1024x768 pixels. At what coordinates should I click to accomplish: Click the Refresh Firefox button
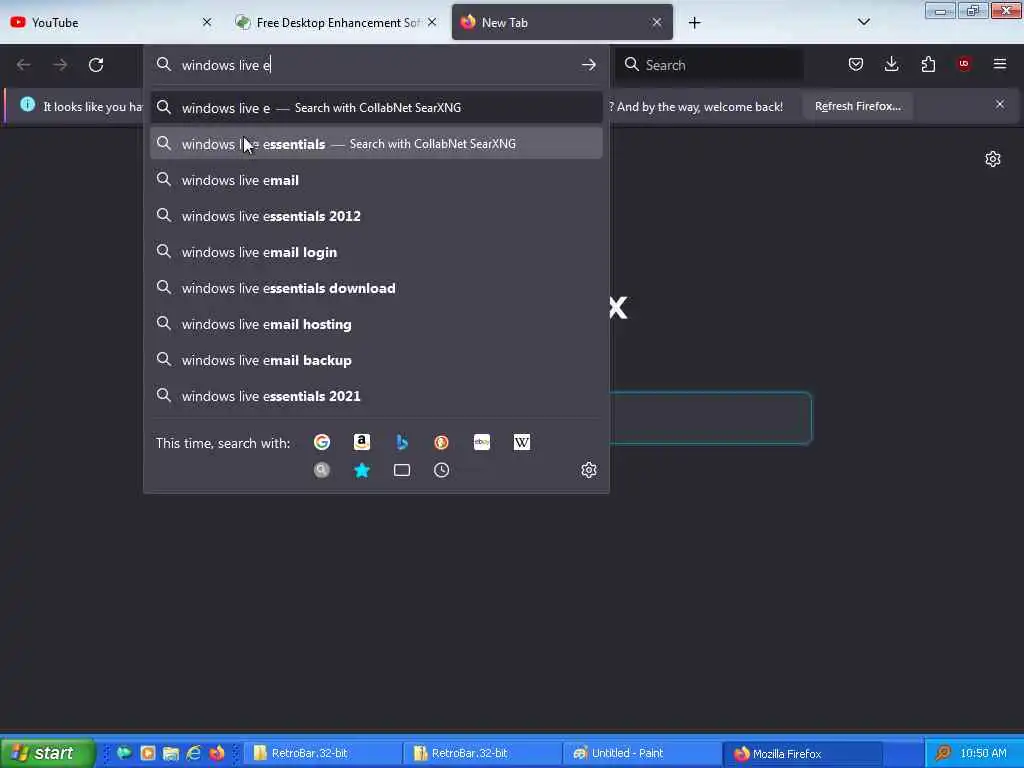[x=857, y=106]
